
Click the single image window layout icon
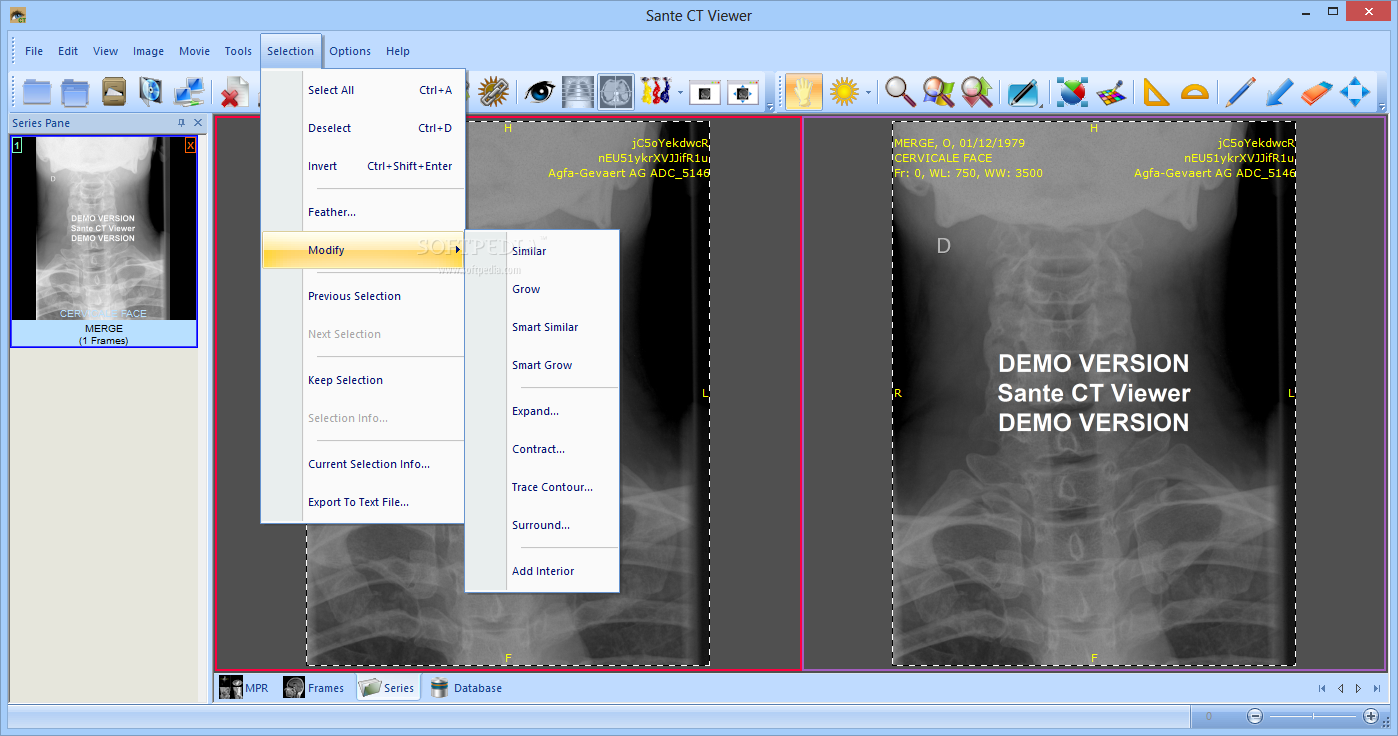(705, 93)
